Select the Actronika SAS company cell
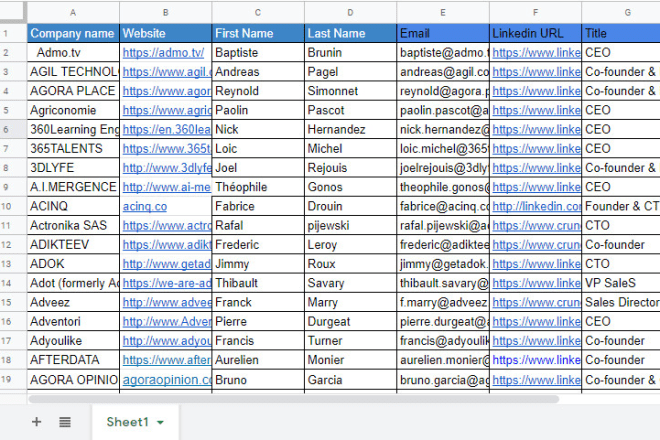The width and height of the screenshot is (660, 440). point(73,226)
